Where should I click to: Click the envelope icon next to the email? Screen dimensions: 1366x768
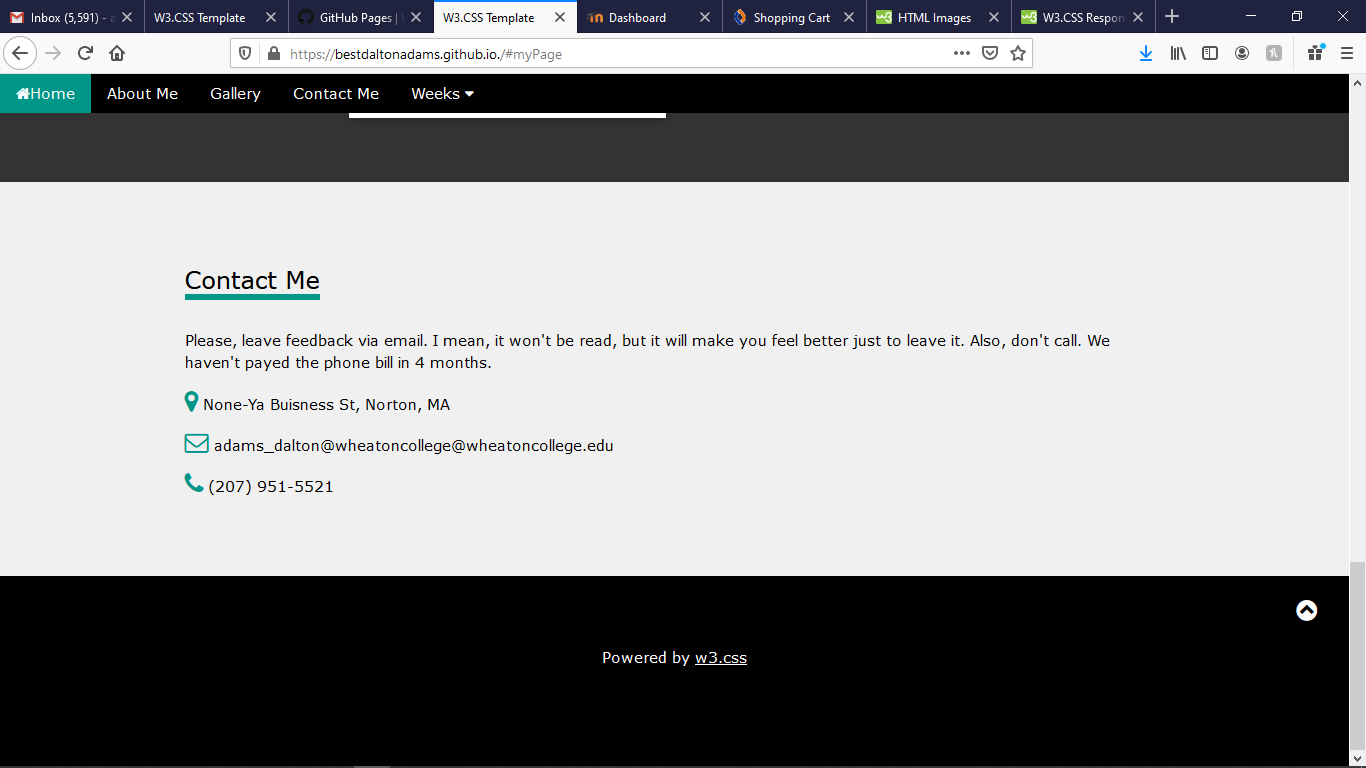point(196,443)
